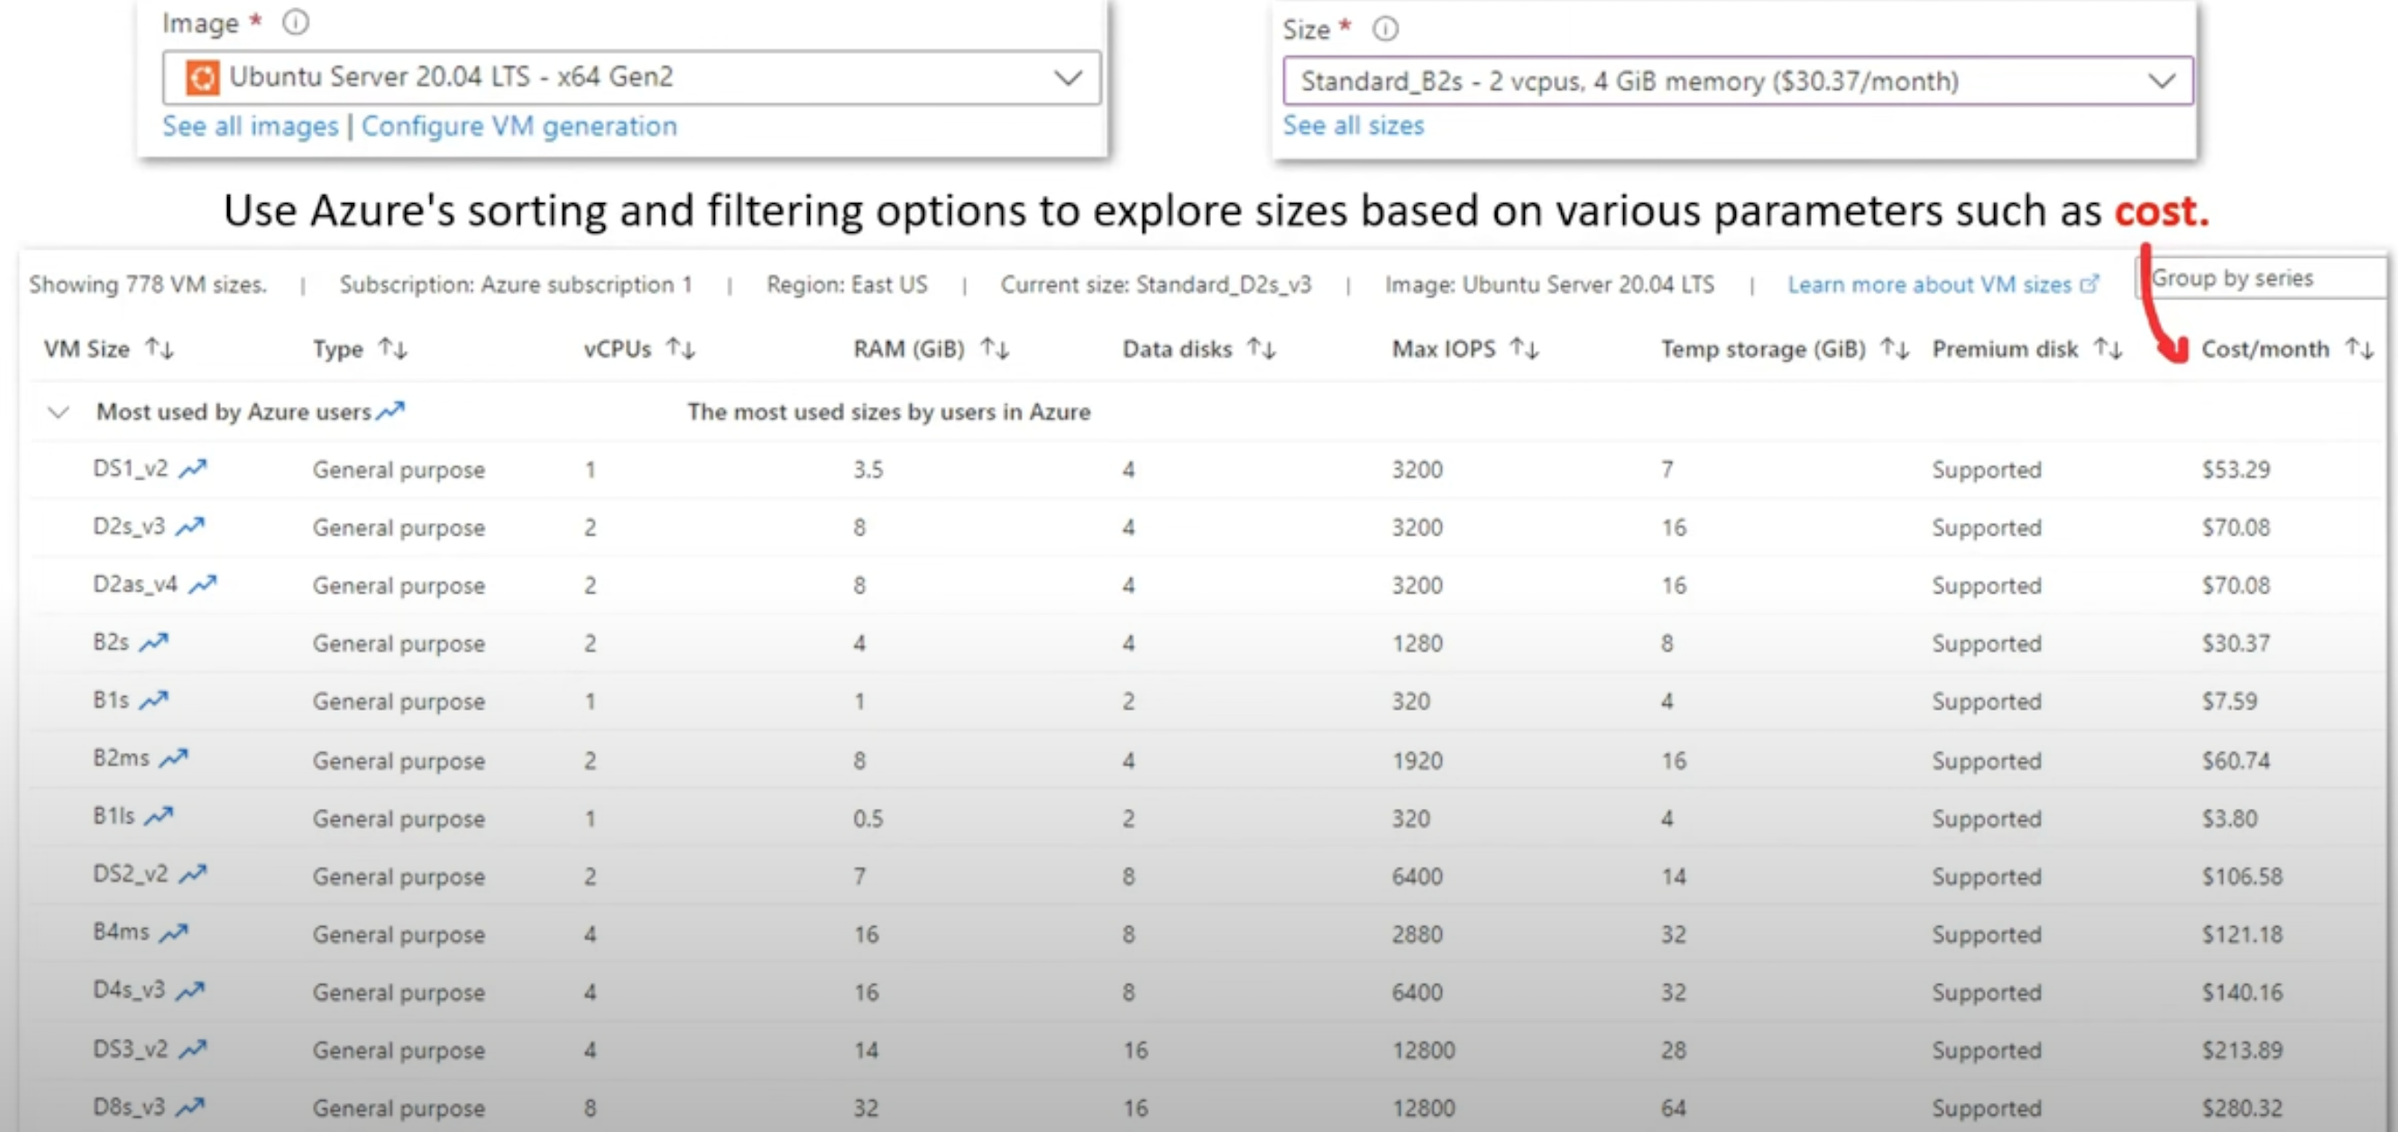Screen dimensions: 2398x1132
Task: Click the $53.29 cost cell
Action: pos(2236,469)
